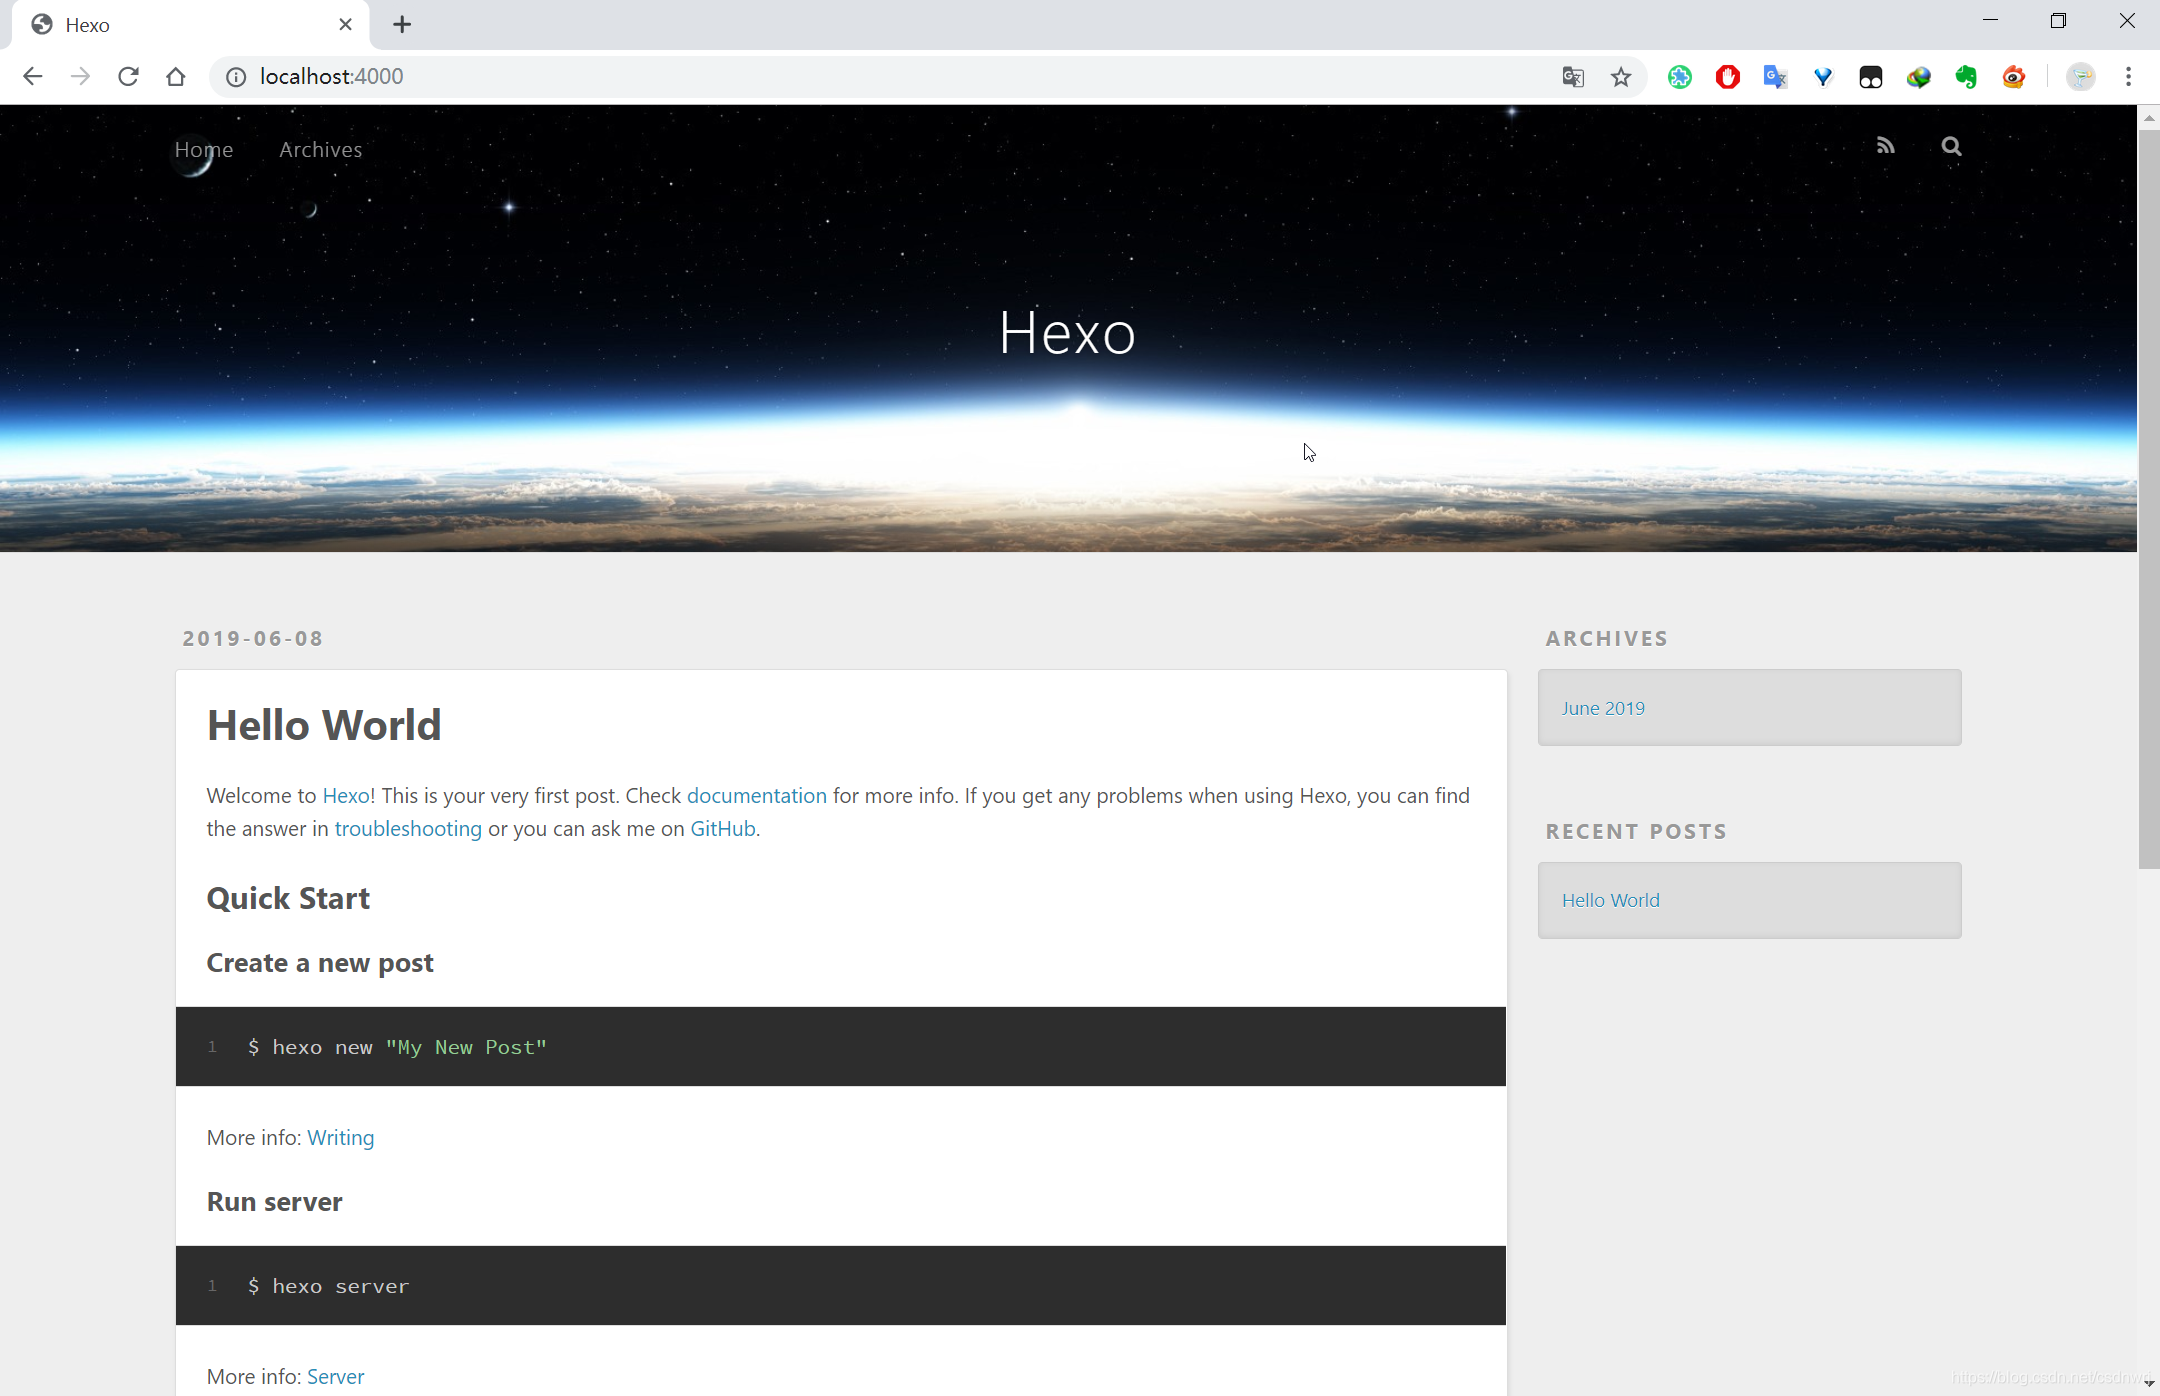
Task: Click the troubleshooting link
Action: [408, 828]
